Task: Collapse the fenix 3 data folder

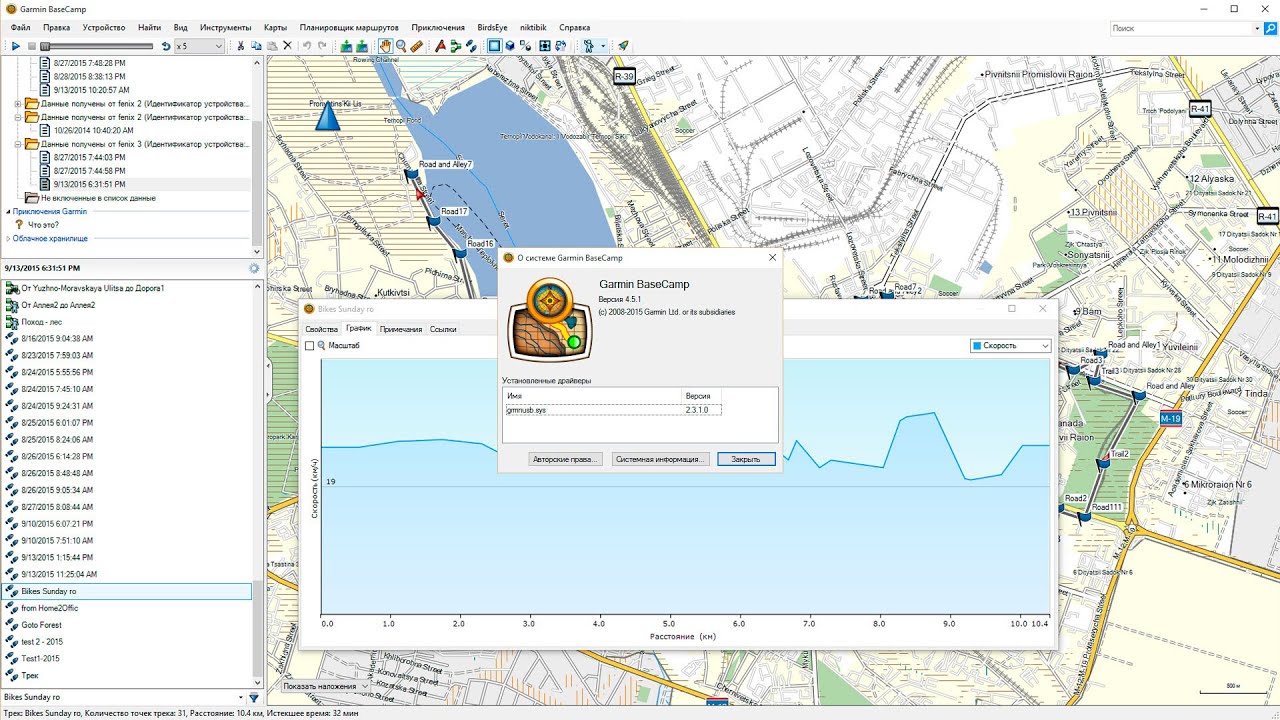Action: coord(18,144)
